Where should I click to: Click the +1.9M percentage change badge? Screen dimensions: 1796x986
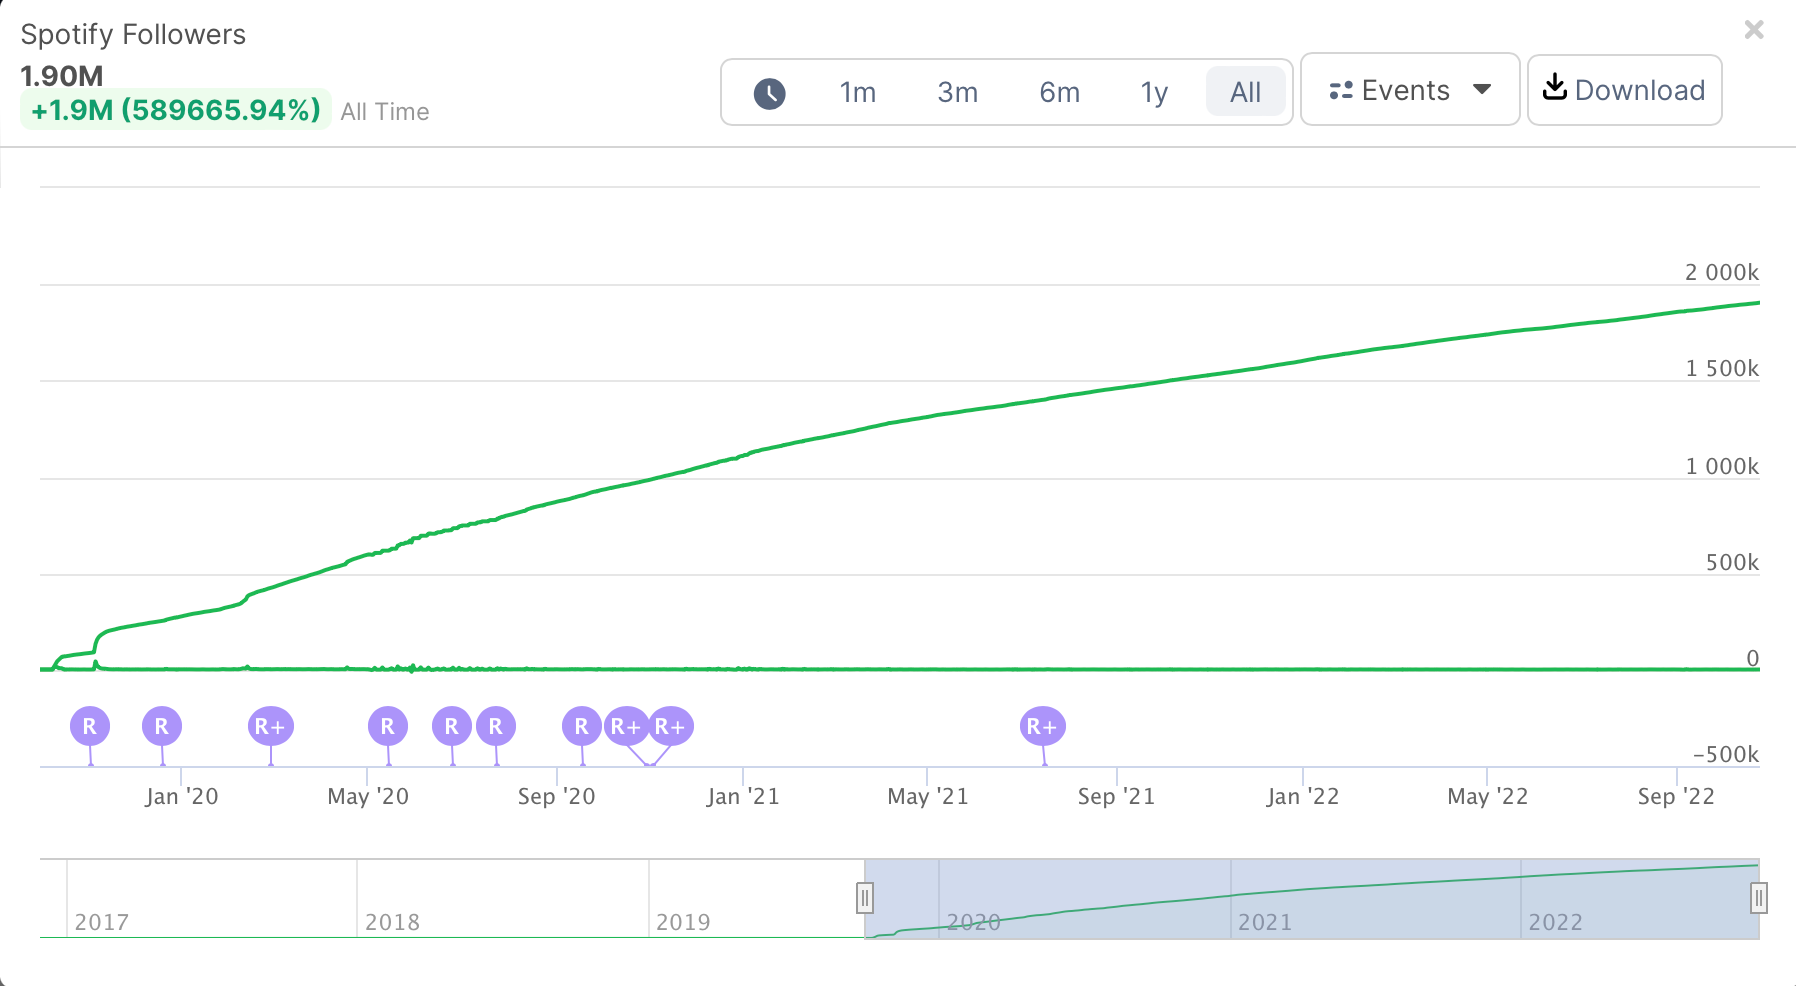coord(176,110)
